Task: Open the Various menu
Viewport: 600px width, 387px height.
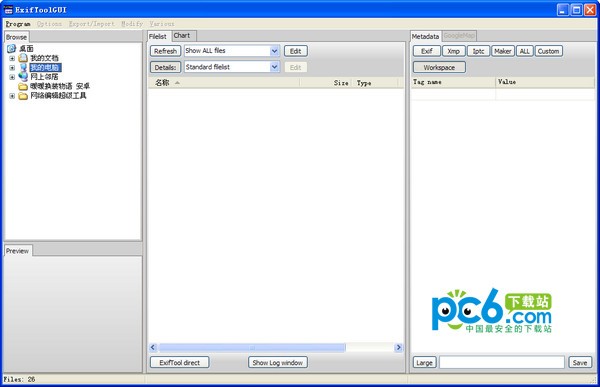Action: click(x=162, y=24)
